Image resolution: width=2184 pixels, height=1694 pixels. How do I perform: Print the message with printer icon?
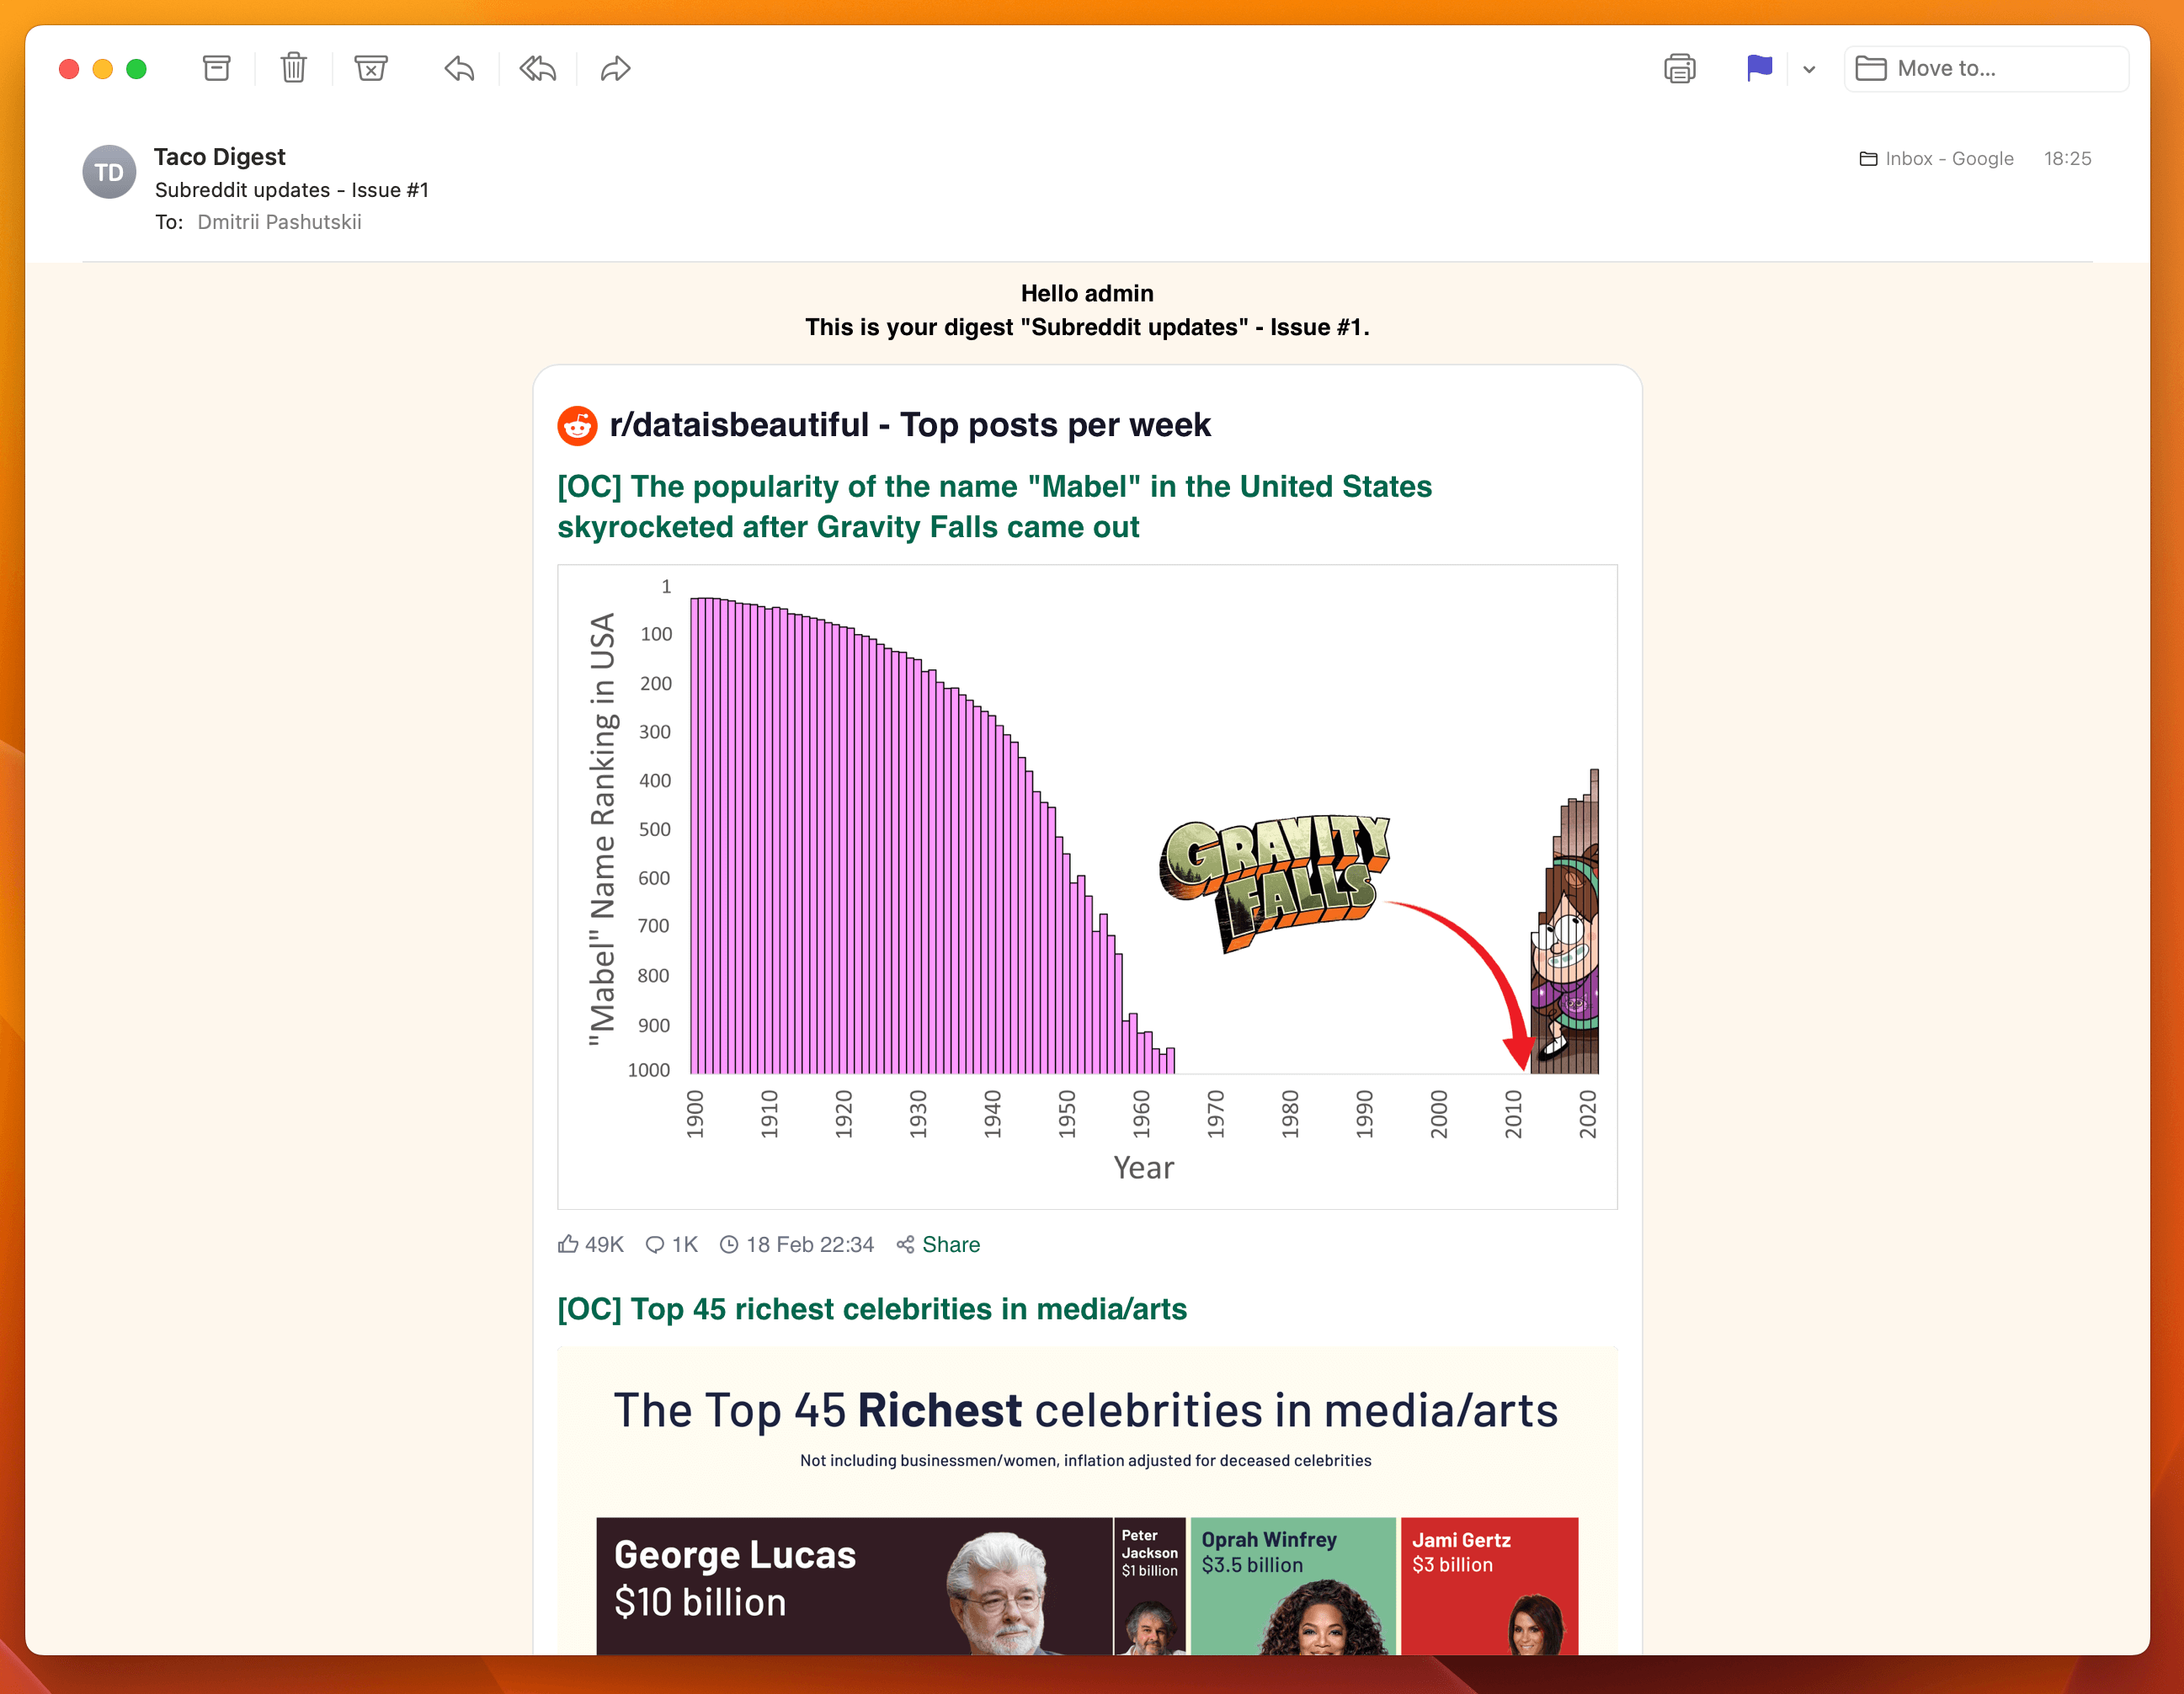coord(1679,68)
